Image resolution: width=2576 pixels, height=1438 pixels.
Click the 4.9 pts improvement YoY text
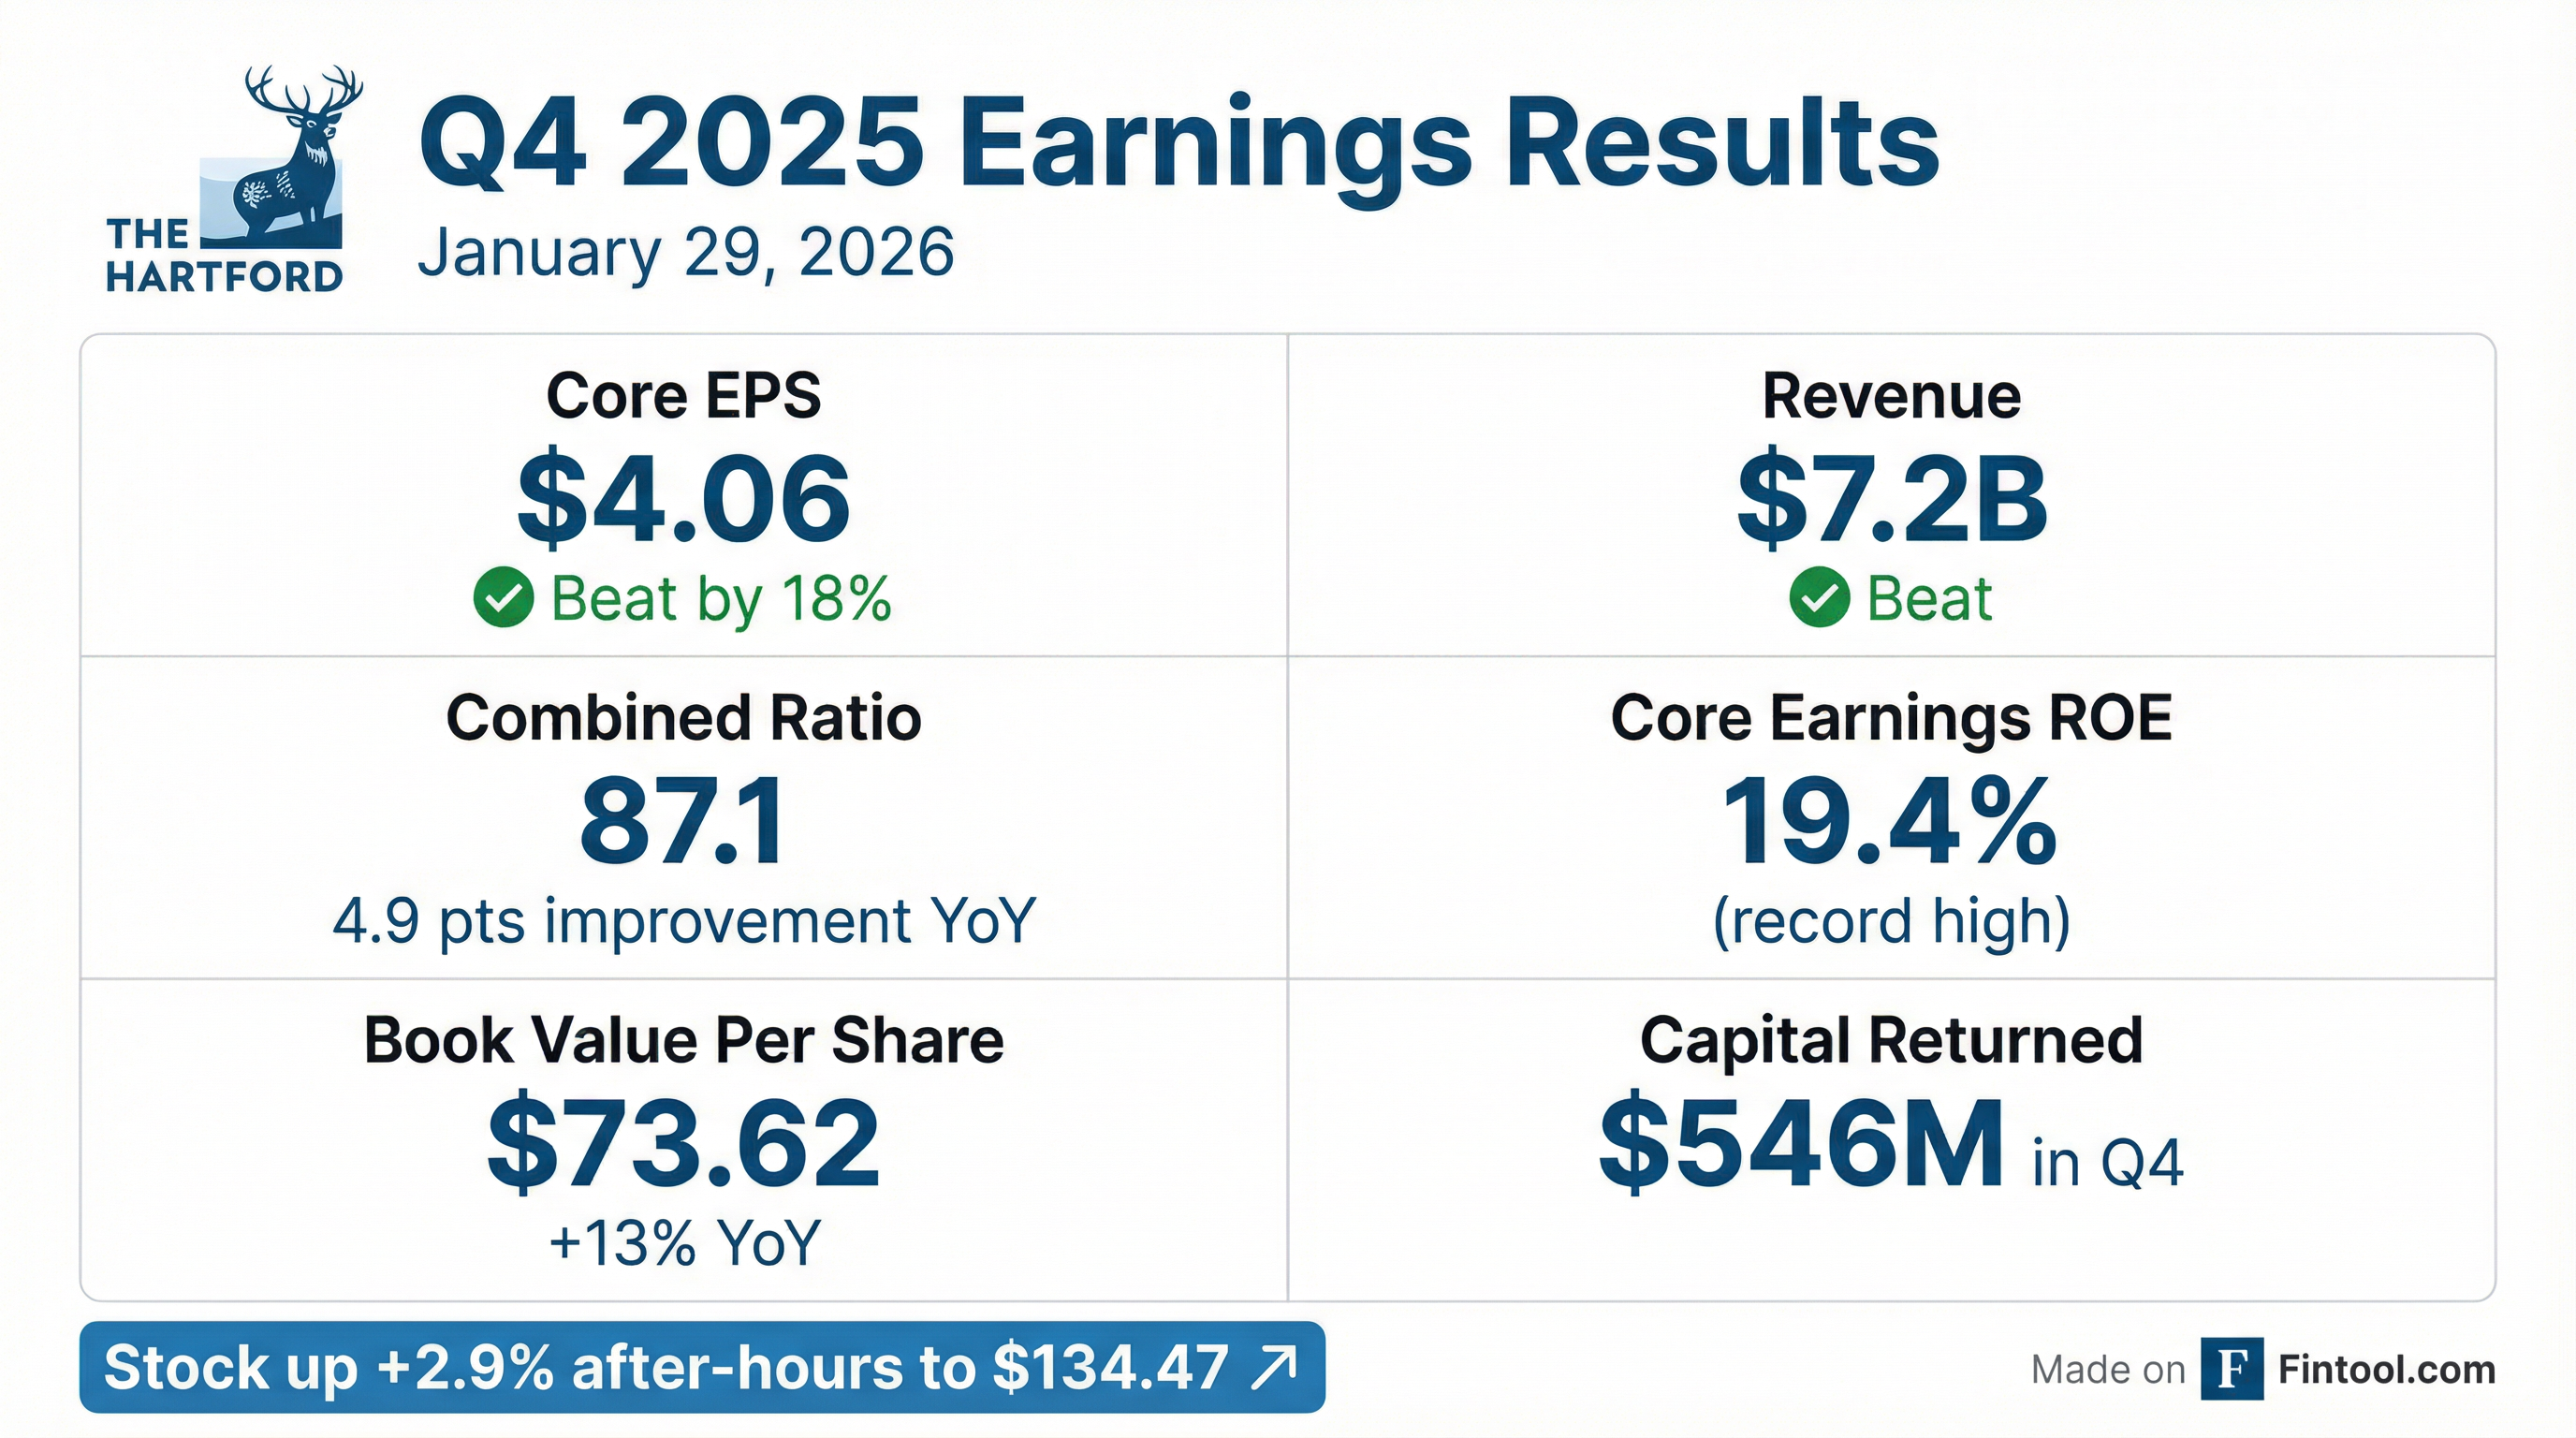pos(684,920)
